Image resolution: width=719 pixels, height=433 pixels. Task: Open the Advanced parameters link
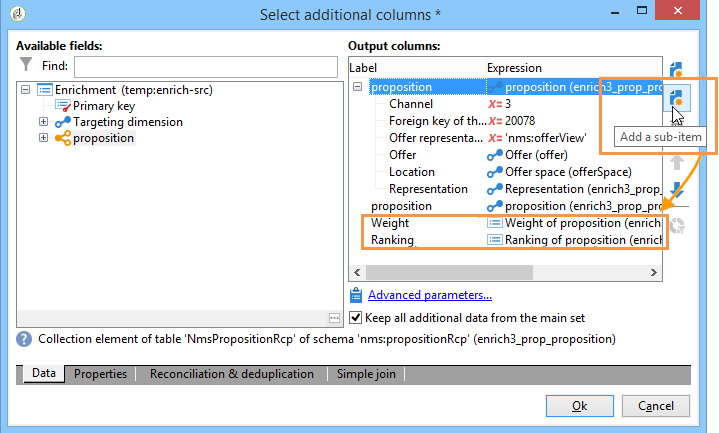pos(430,295)
